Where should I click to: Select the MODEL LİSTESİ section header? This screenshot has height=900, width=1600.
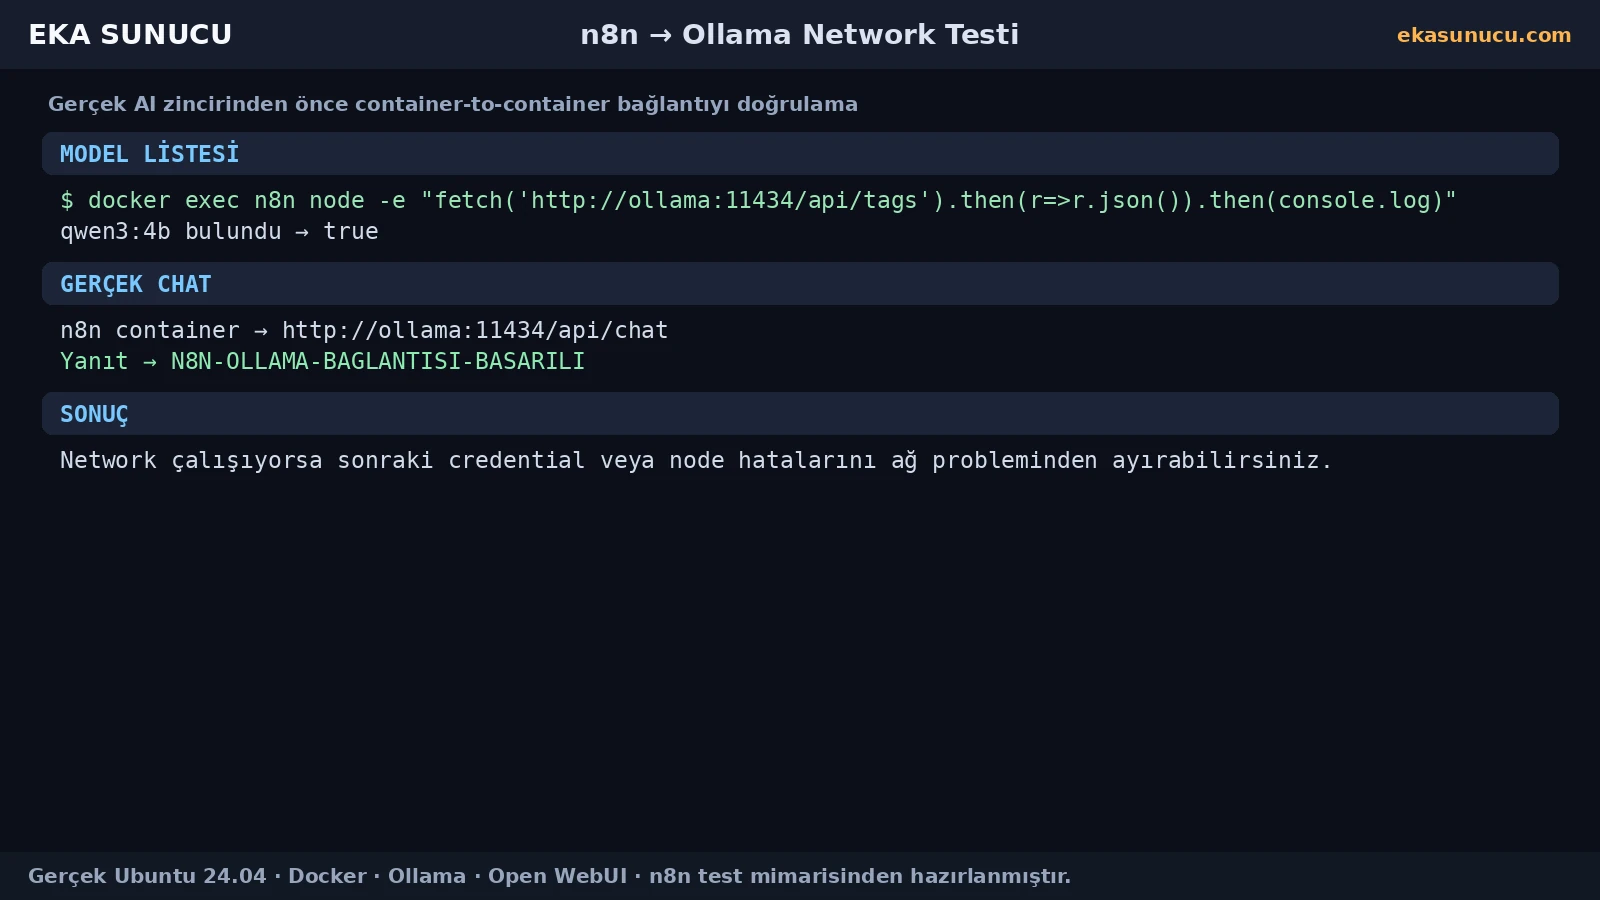click(800, 153)
